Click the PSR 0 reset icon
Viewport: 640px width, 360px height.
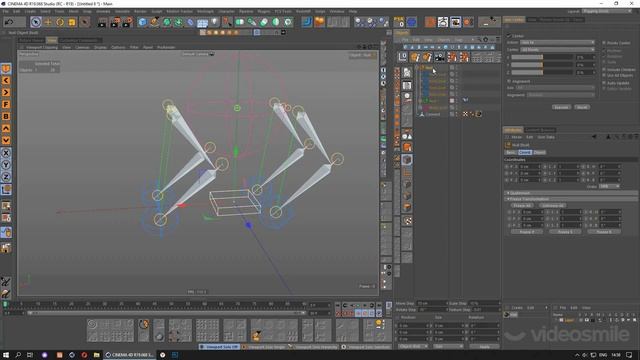coord(399,22)
